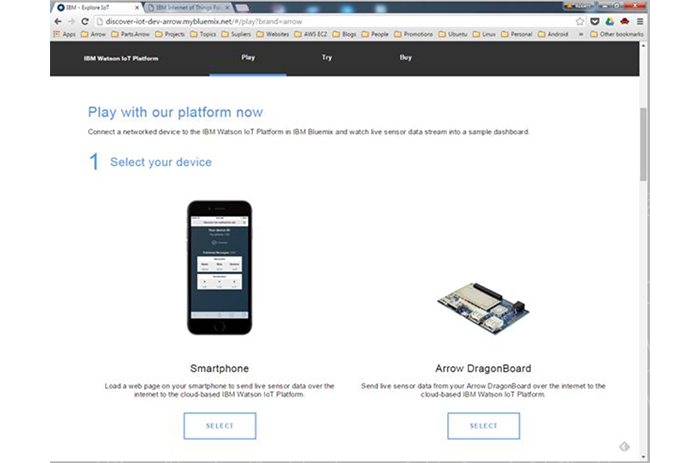The height and width of the screenshot is (463, 700).
Task: Click the page vertical scrollbar thumb
Action: 643,144
